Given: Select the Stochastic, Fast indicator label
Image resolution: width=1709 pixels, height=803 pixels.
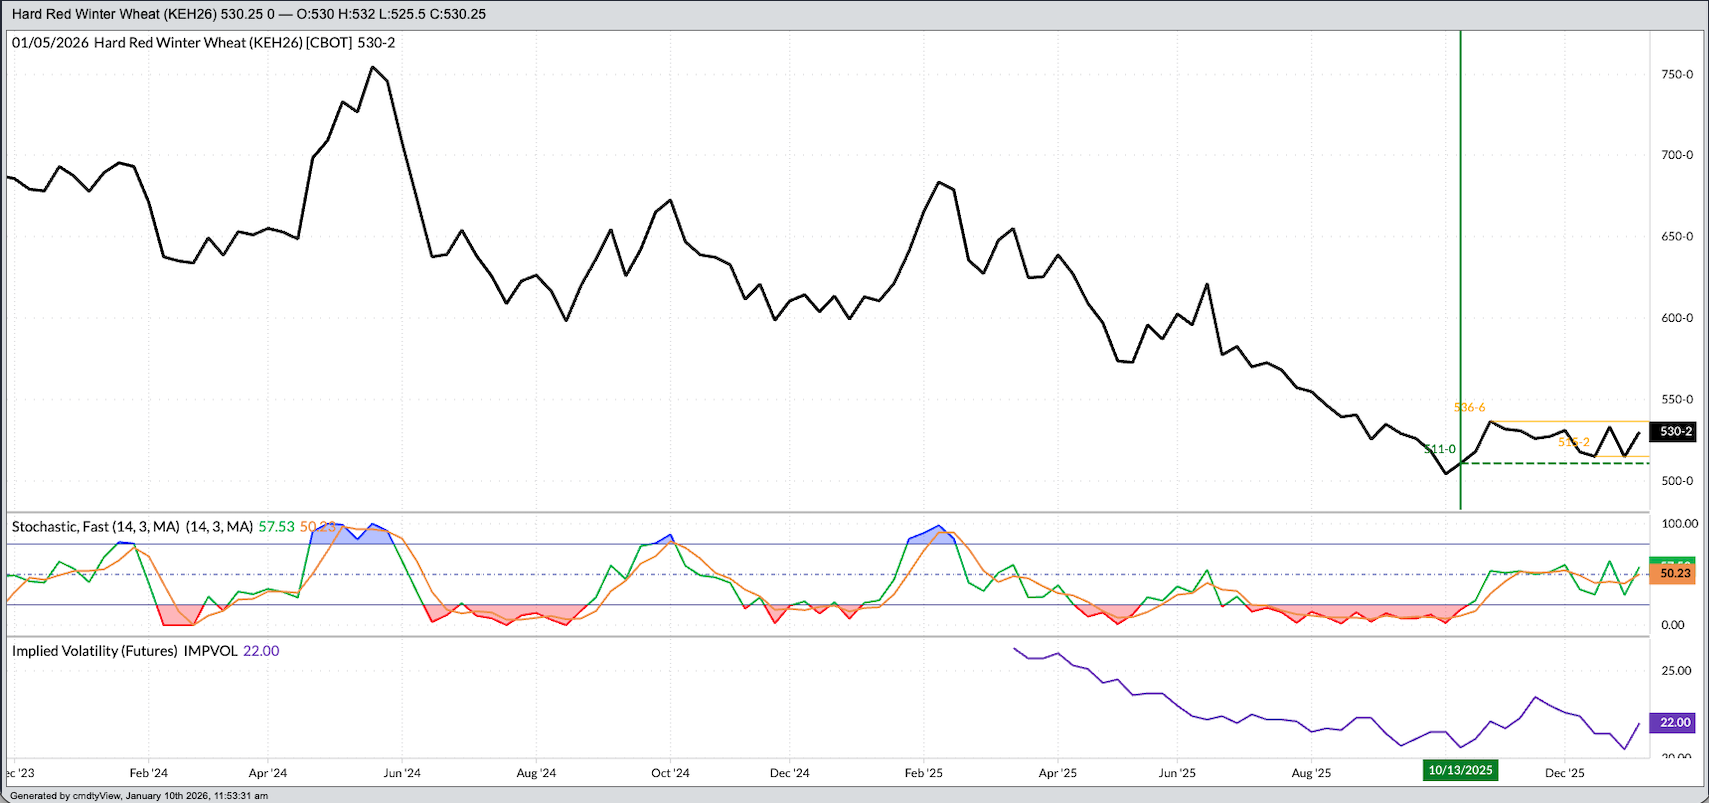Looking at the screenshot, I should click(95, 526).
